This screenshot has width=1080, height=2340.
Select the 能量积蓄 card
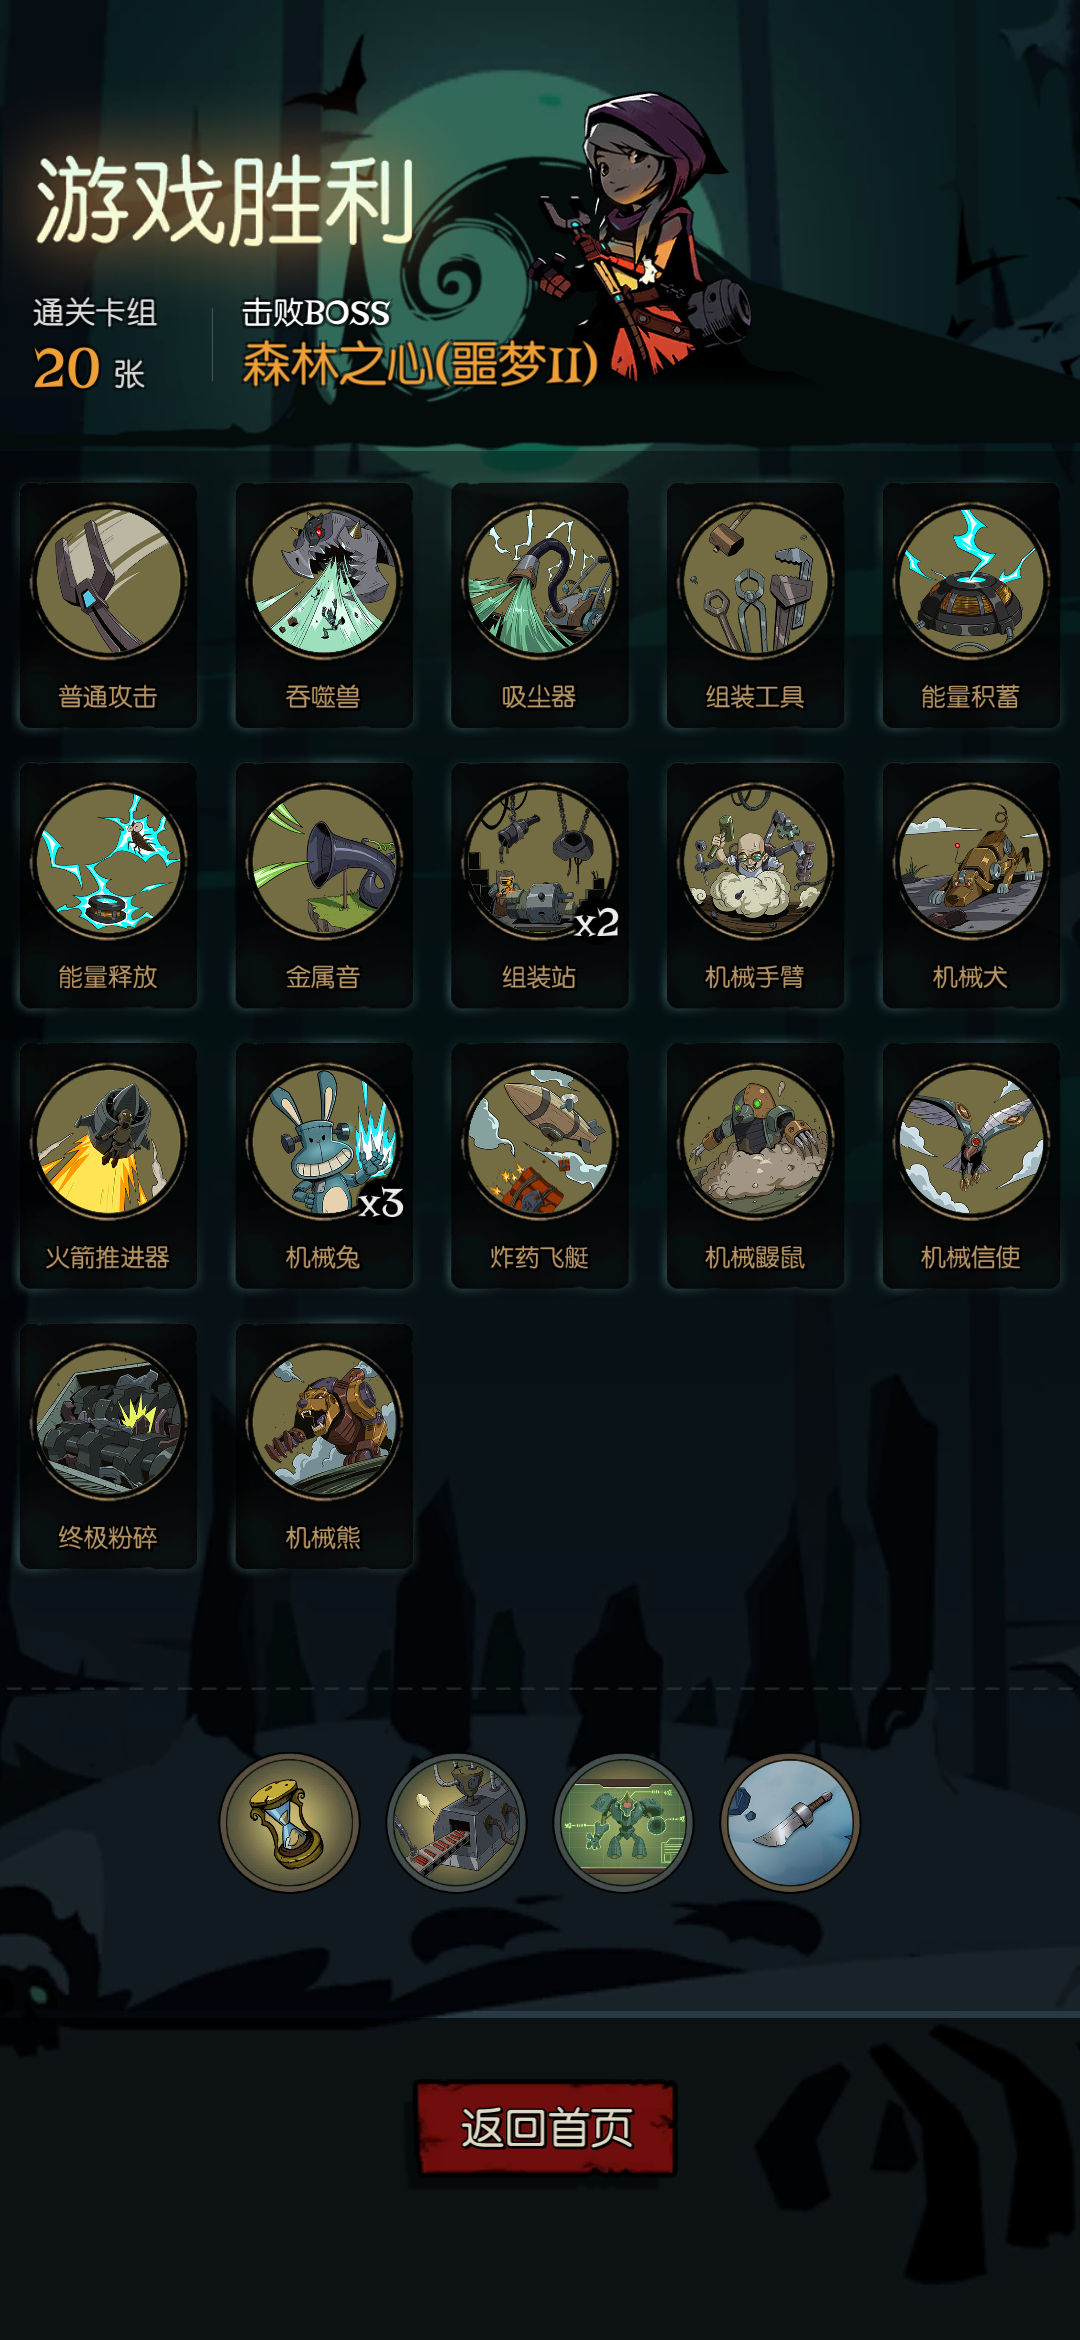pos(971,605)
